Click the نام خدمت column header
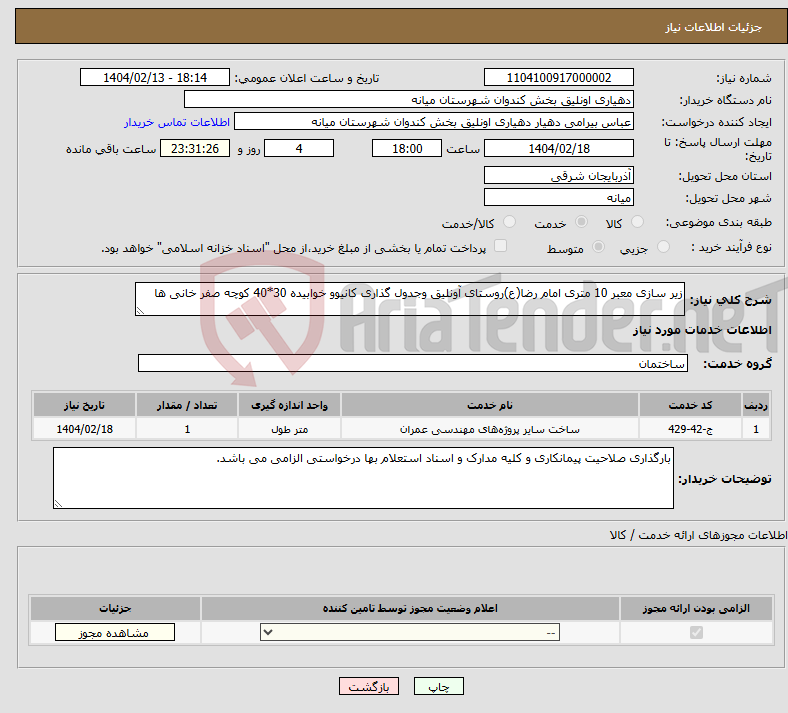Screen dimensions: 788x713 [x=490, y=405]
